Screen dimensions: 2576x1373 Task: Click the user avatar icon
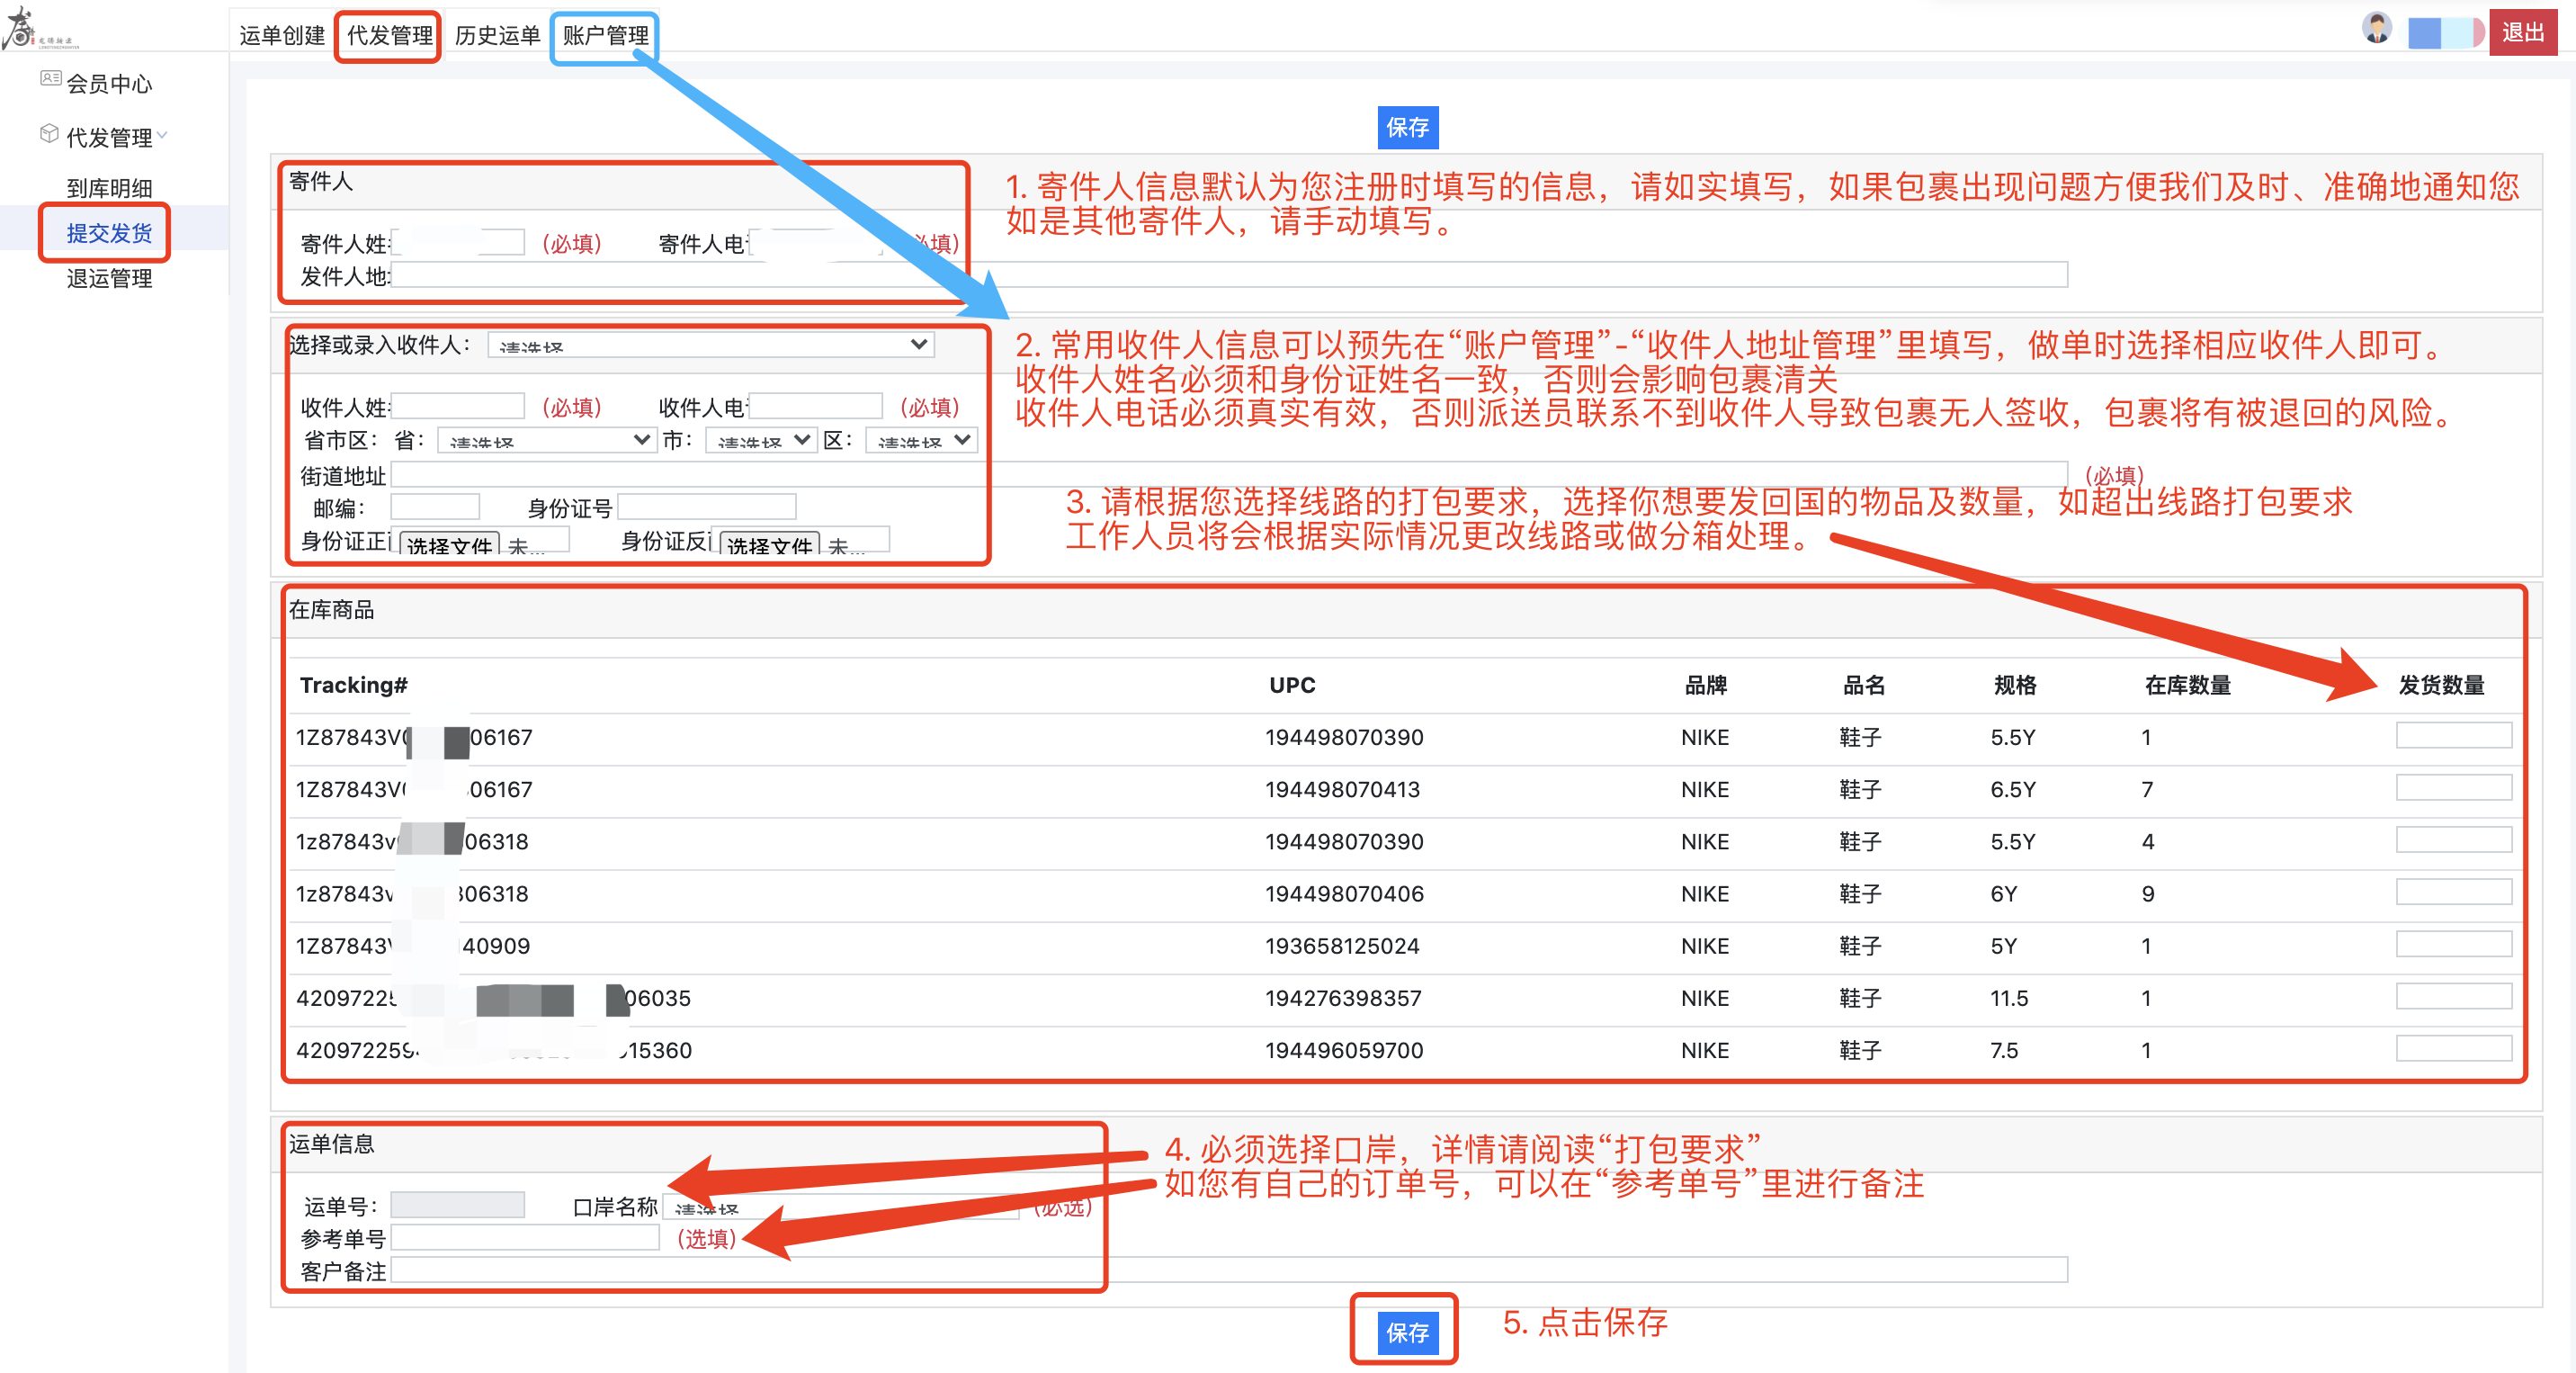2376,28
